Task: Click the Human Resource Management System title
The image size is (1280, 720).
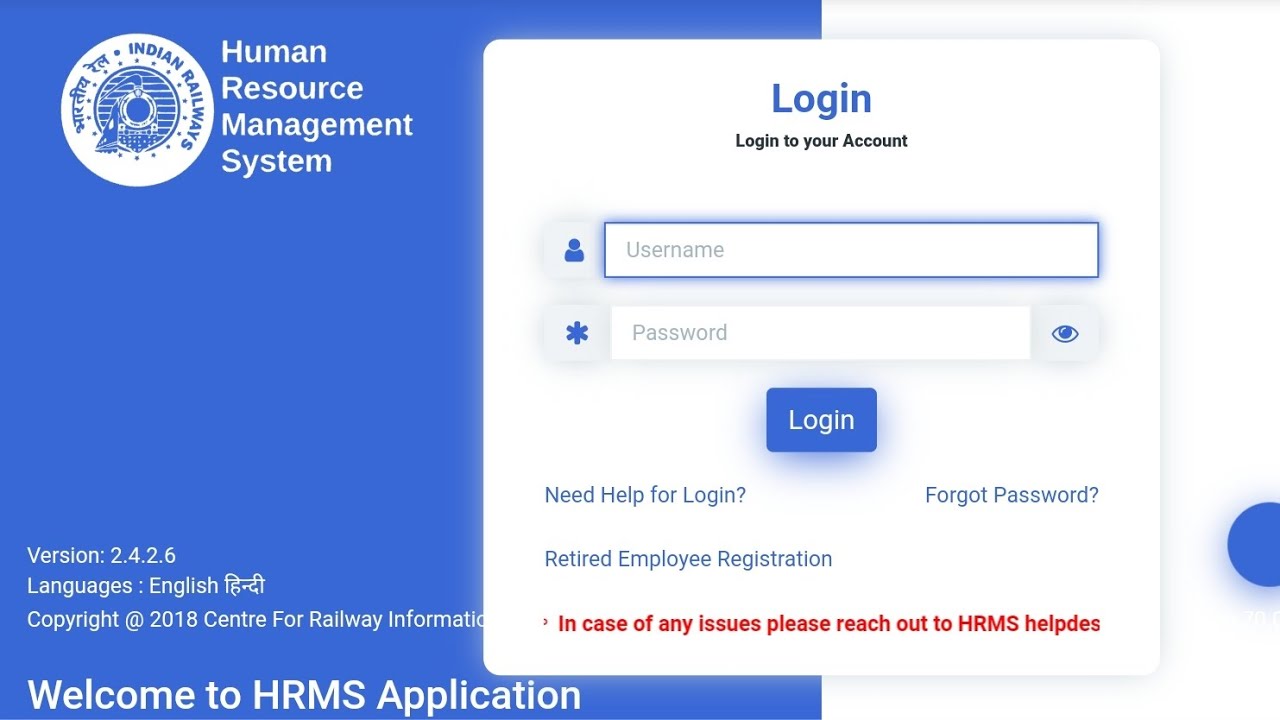Action: pos(316,106)
